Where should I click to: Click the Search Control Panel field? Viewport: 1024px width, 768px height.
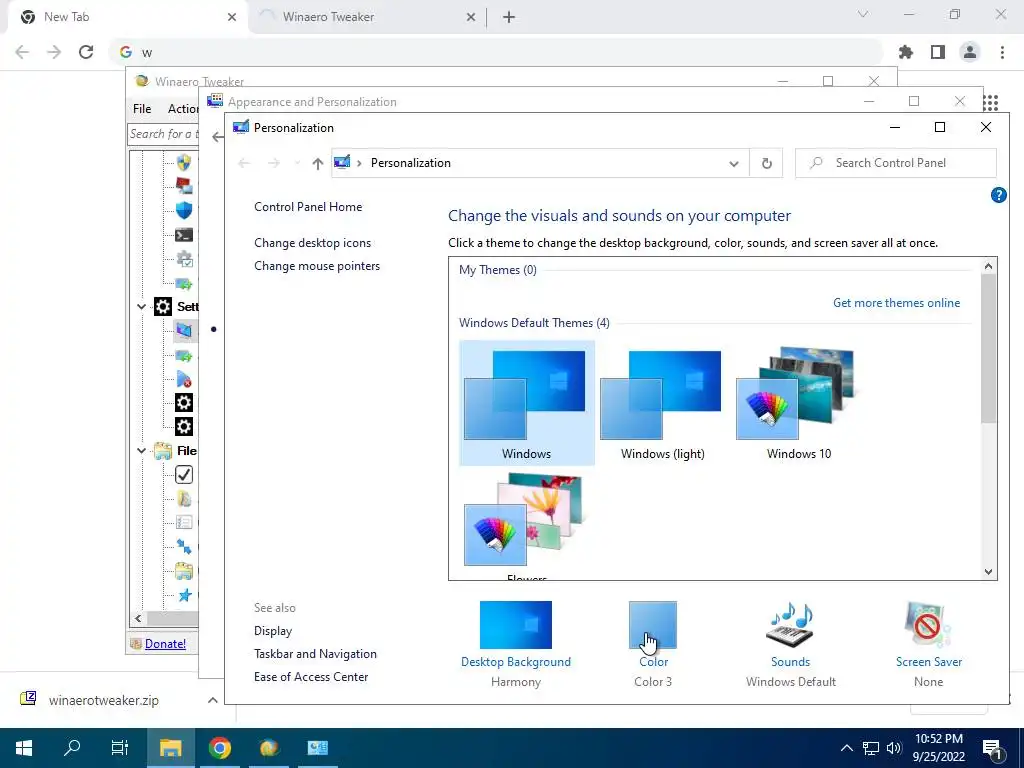[x=896, y=163]
